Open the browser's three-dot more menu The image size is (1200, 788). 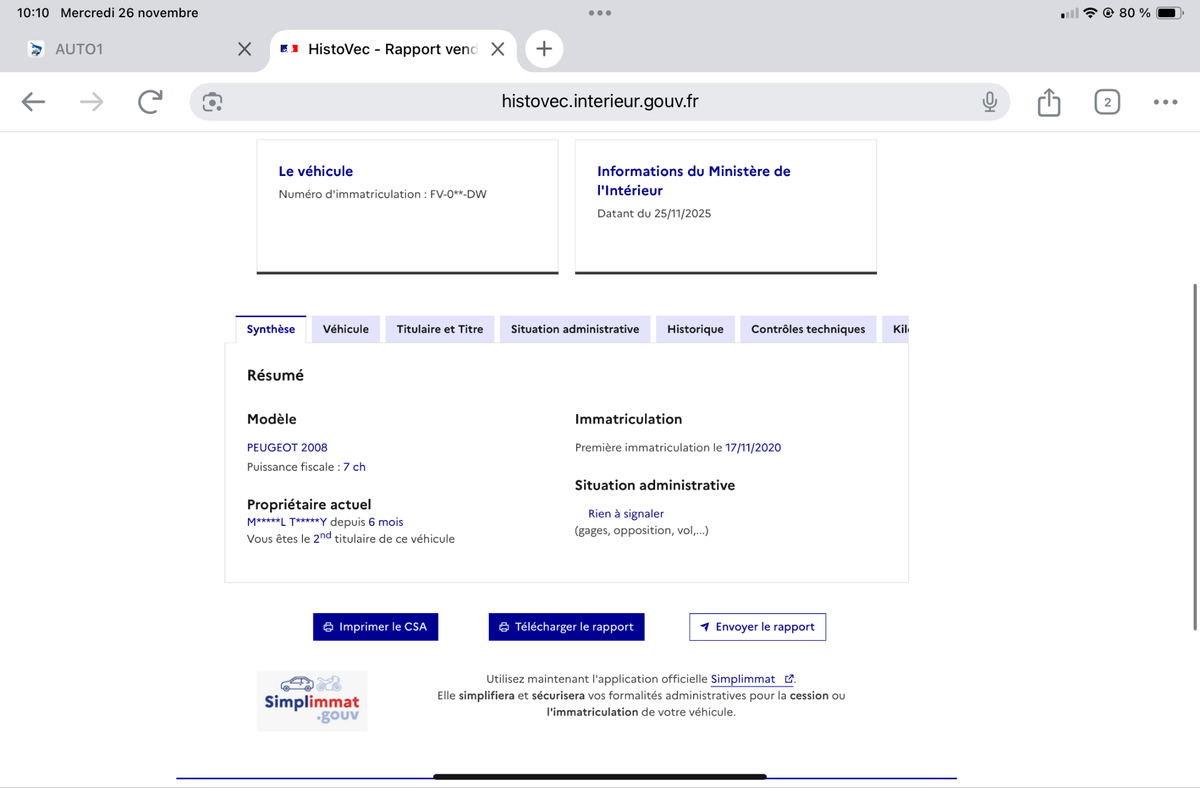tap(1165, 102)
